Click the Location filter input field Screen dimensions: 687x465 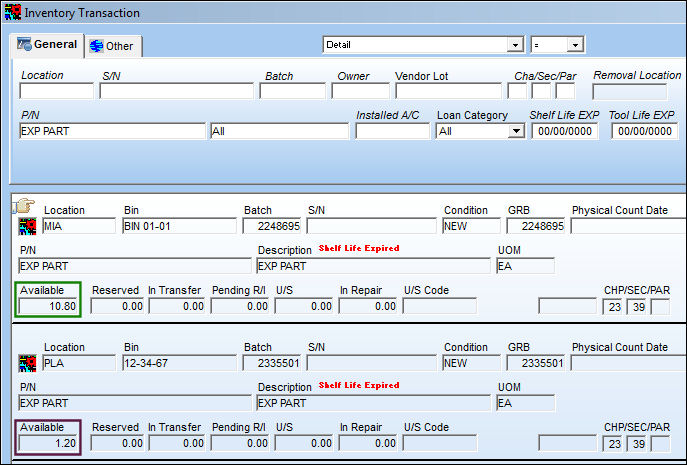57,91
